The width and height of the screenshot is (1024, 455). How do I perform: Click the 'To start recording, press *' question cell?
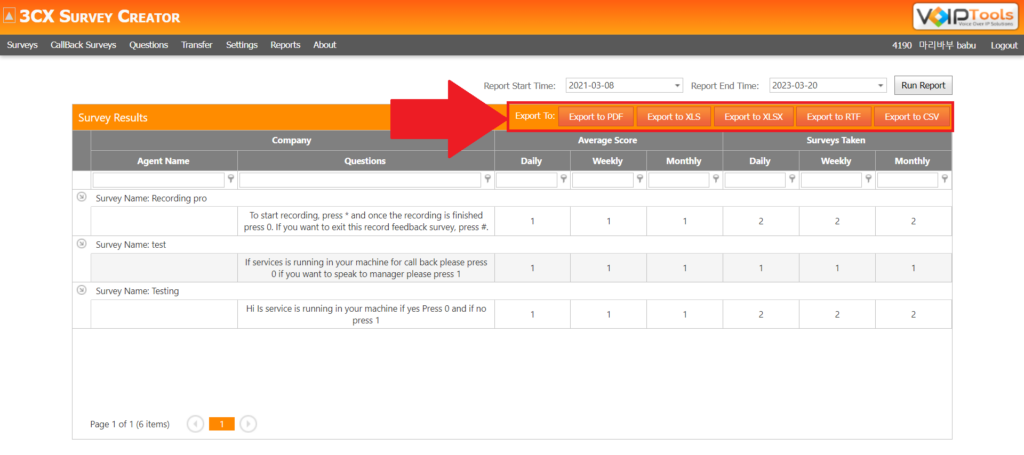(366, 221)
